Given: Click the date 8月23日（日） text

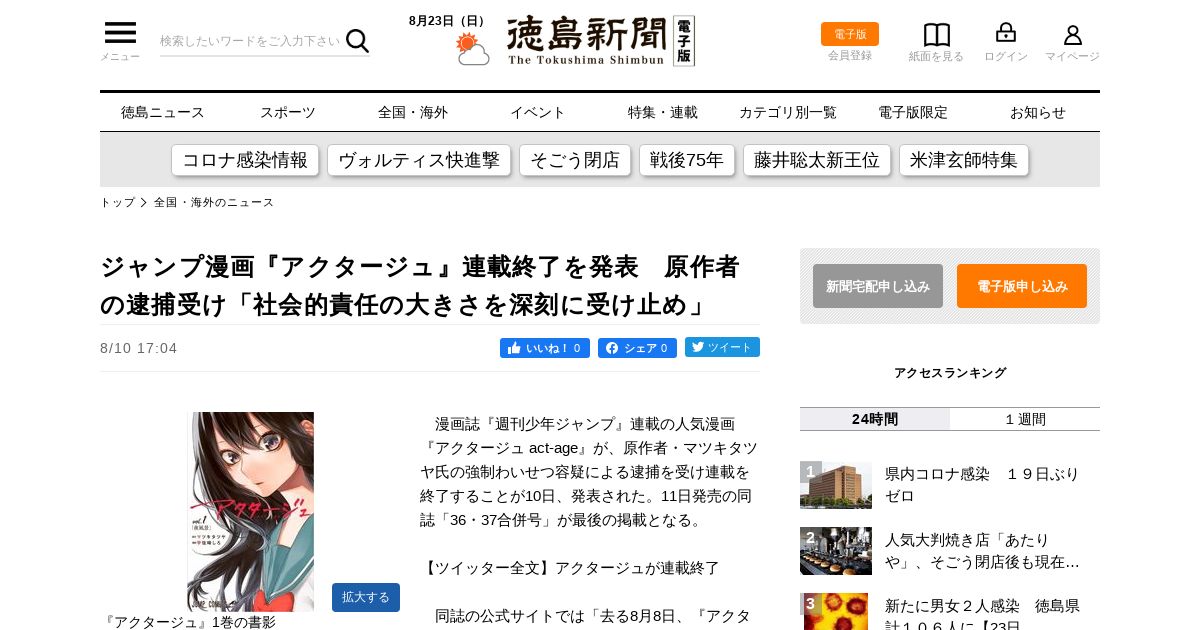Looking at the screenshot, I should point(450,21).
